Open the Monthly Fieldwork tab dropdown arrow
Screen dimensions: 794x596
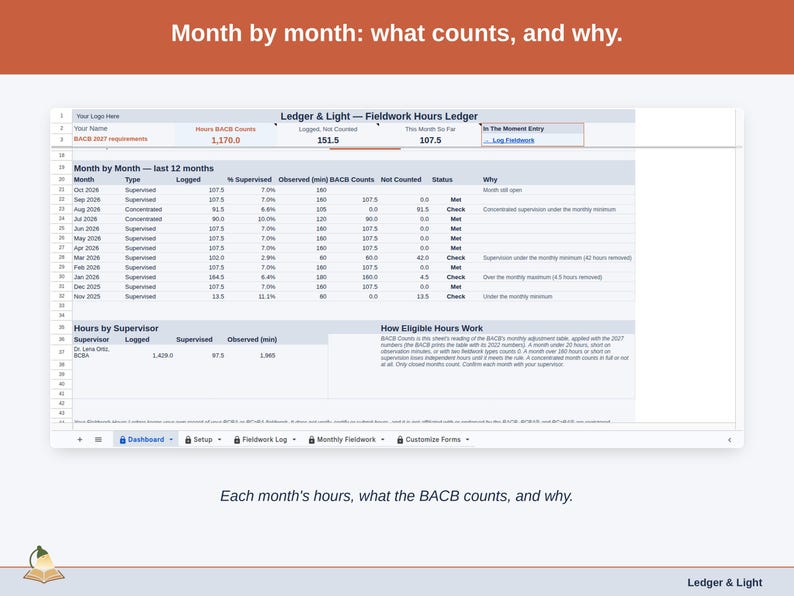click(383, 440)
